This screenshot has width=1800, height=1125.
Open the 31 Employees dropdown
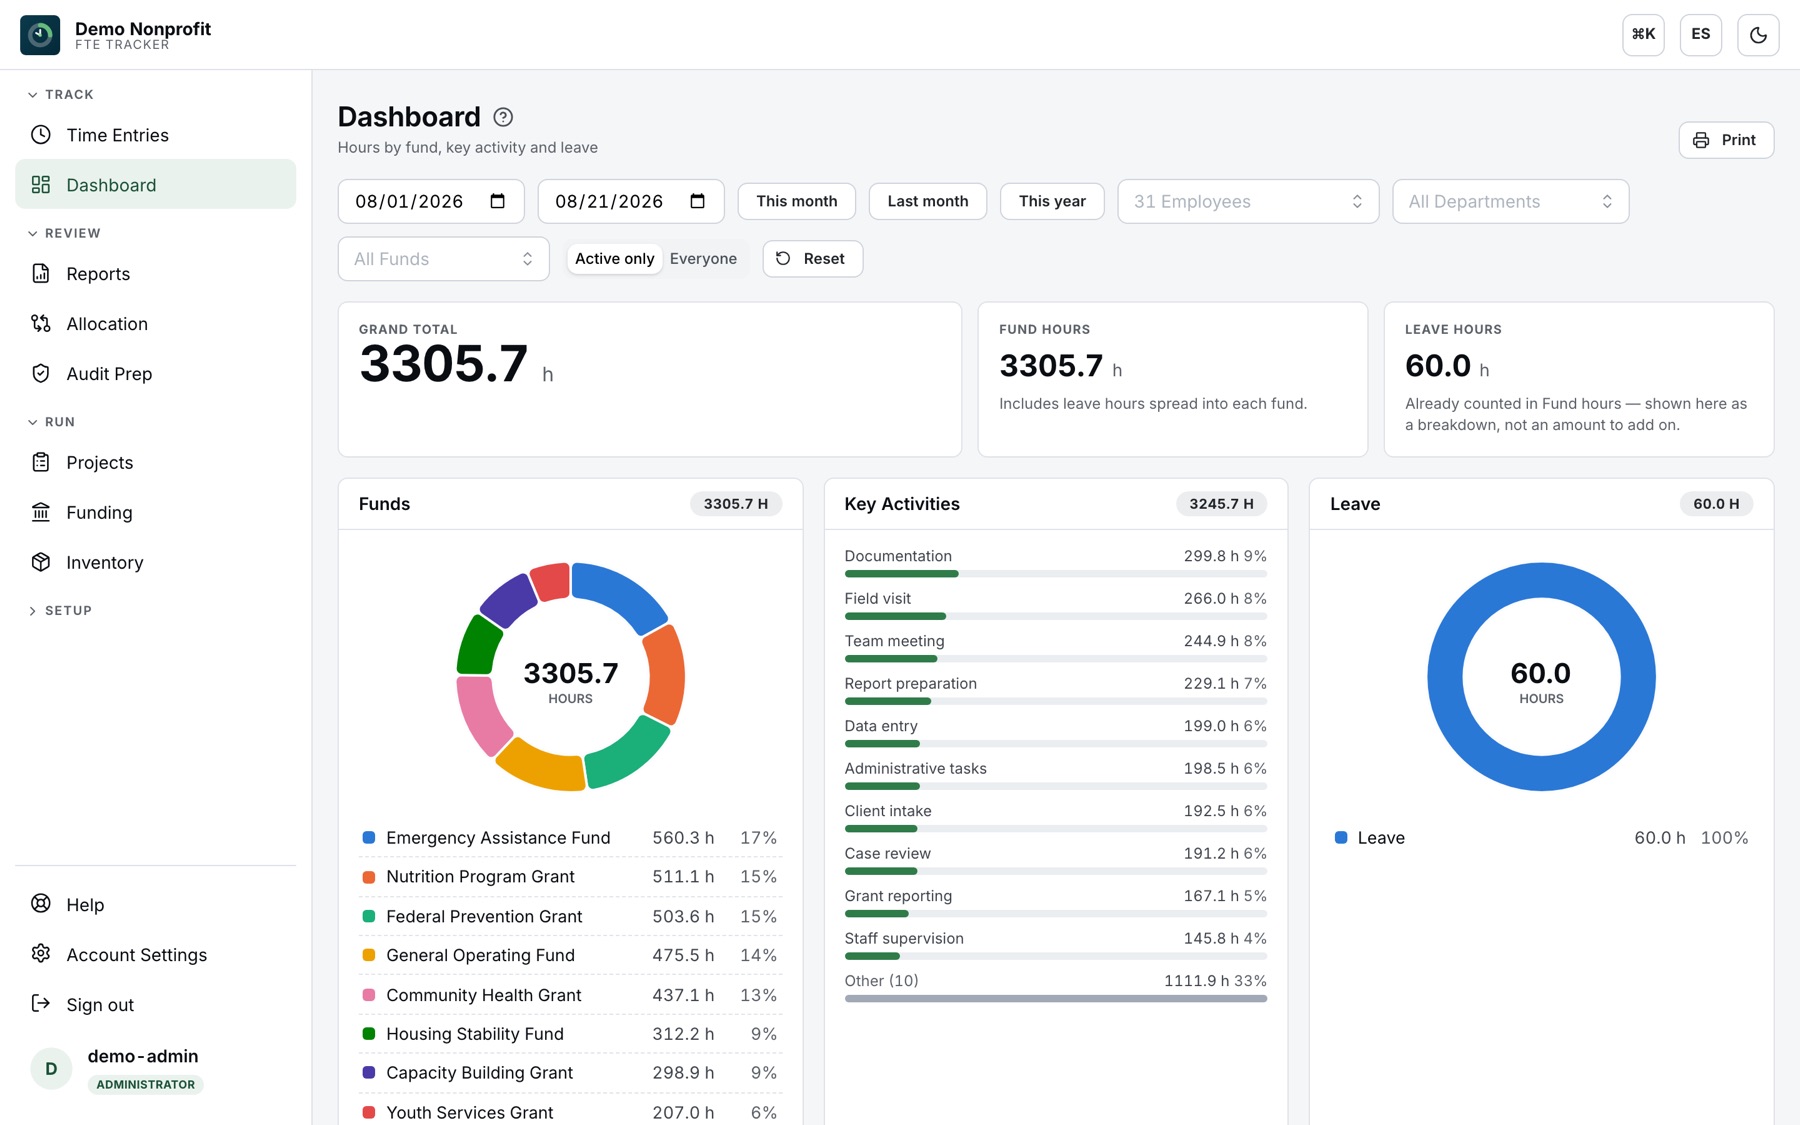pos(1248,201)
